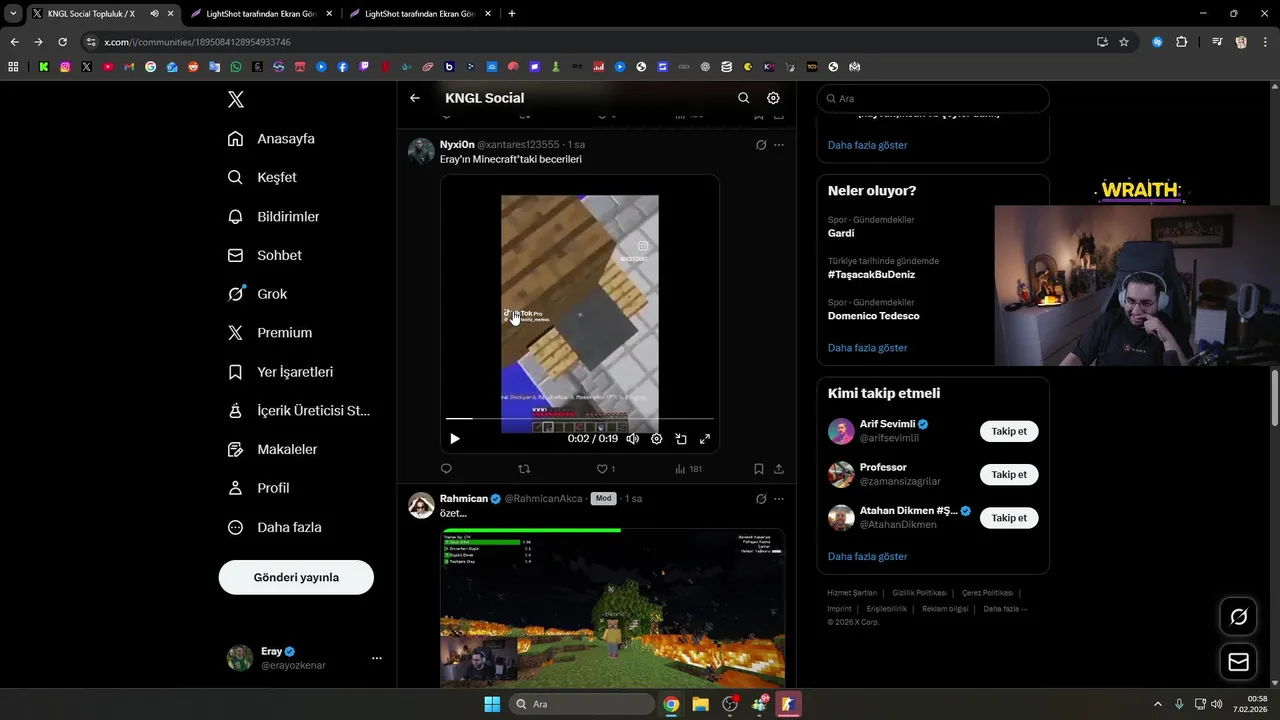Reply to Nyxi0n's post
1280x720 pixels.
point(446,468)
